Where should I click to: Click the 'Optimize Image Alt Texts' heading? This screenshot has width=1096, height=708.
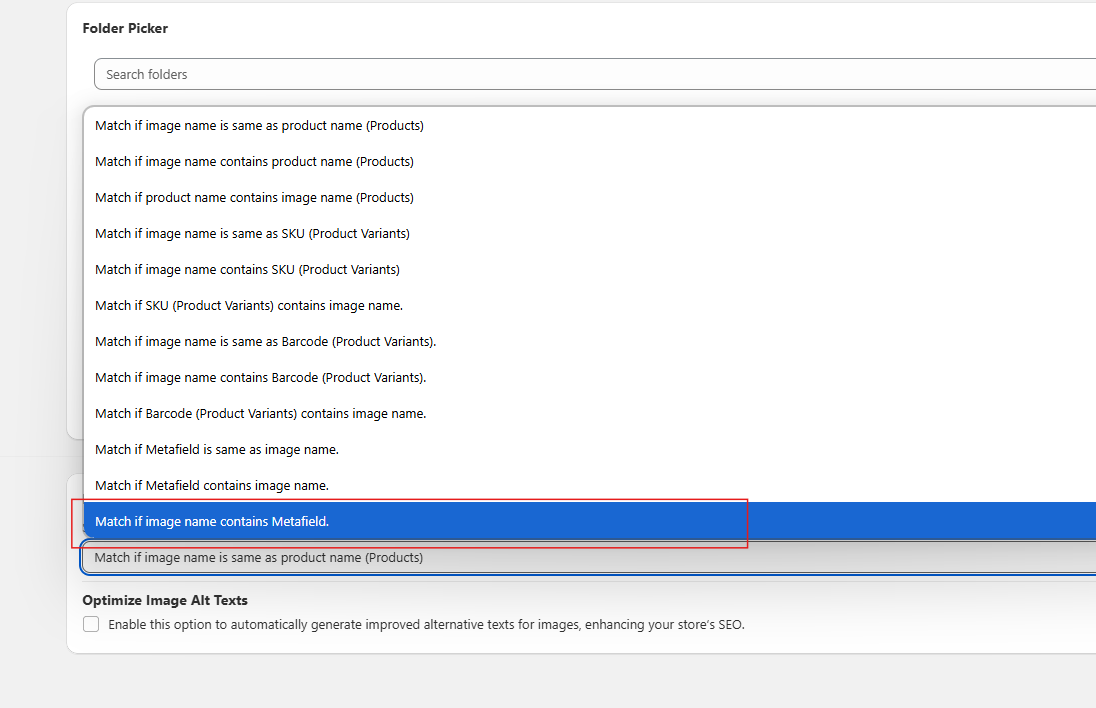coord(165,600)
